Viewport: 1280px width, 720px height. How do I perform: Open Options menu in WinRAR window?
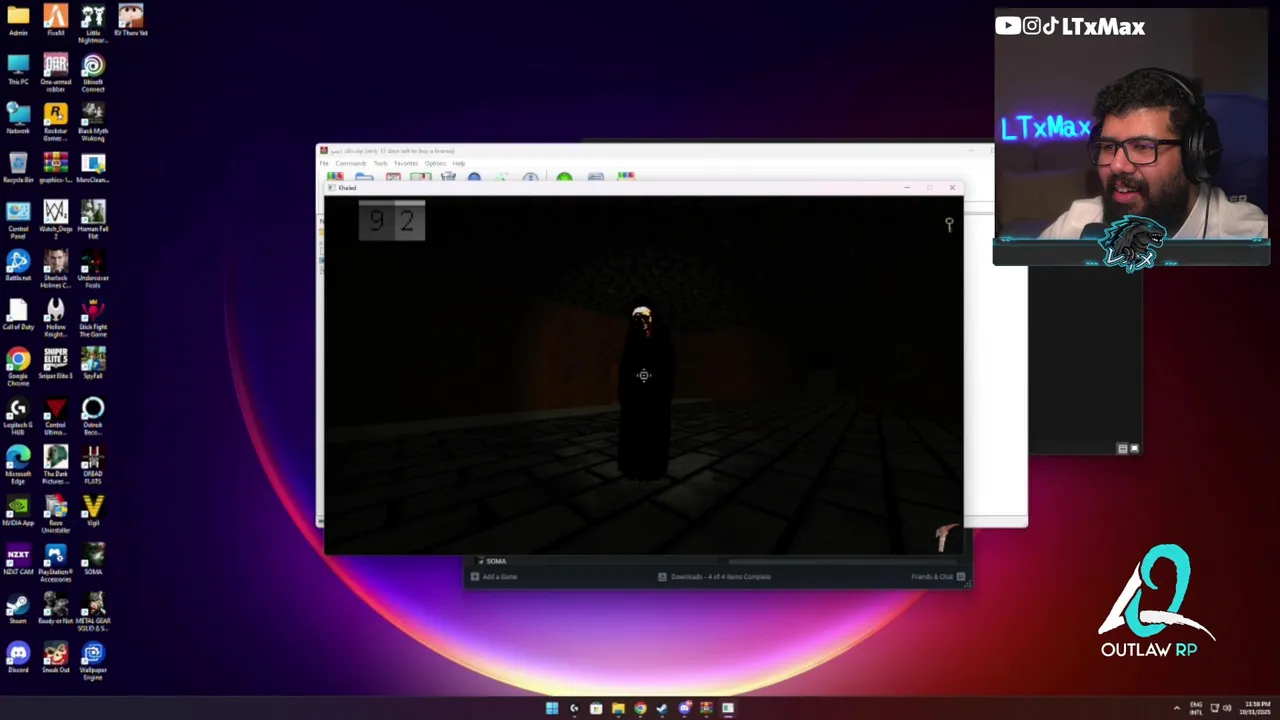pyautogui.click(x=435, y=163)
